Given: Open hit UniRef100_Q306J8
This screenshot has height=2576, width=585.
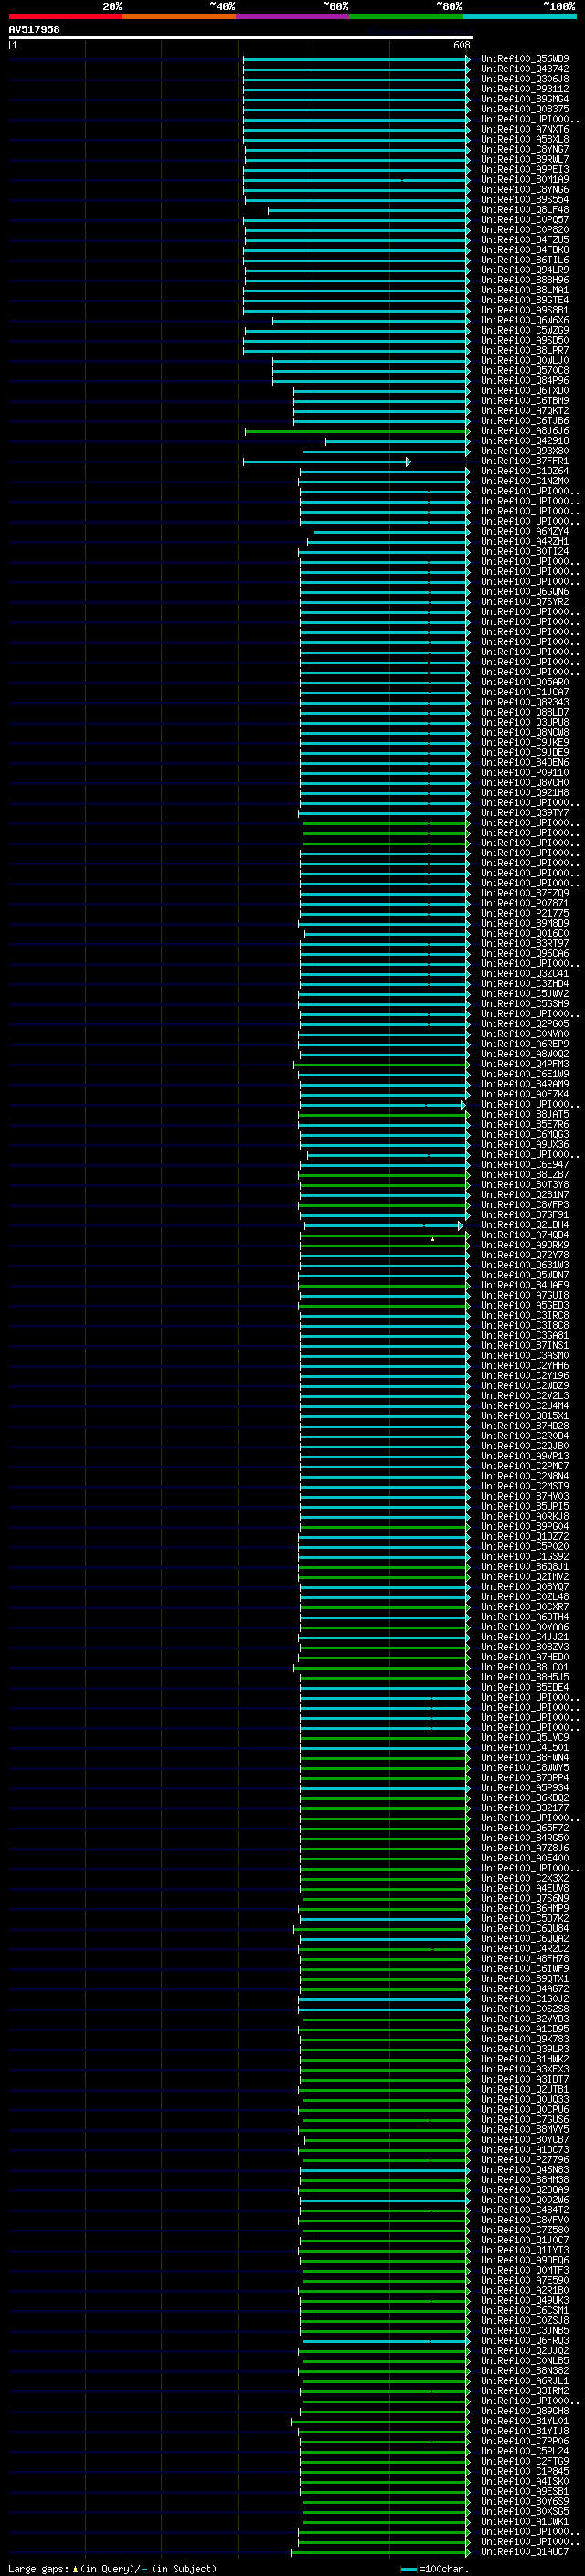Looking at the screenshot, I should pos(525,79).
